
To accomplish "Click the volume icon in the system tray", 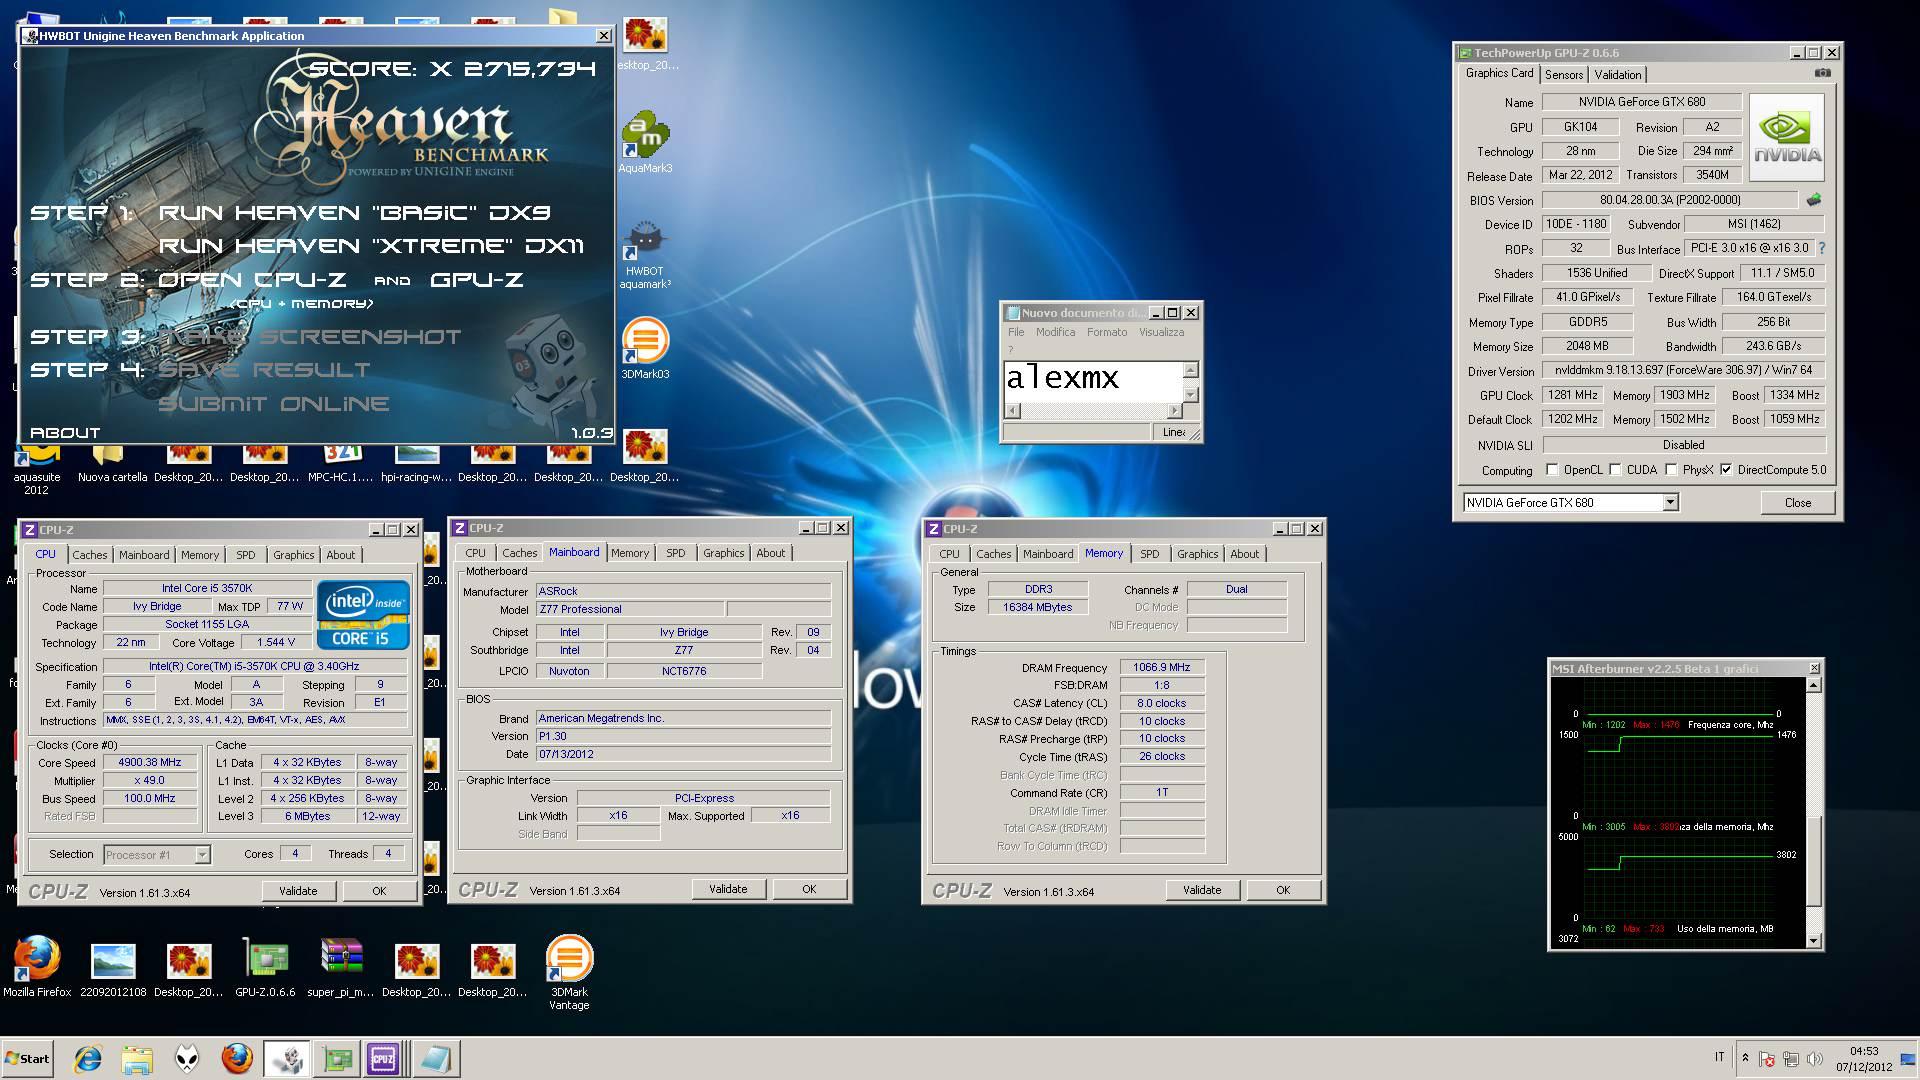I will click(x=1815, y=1059).
